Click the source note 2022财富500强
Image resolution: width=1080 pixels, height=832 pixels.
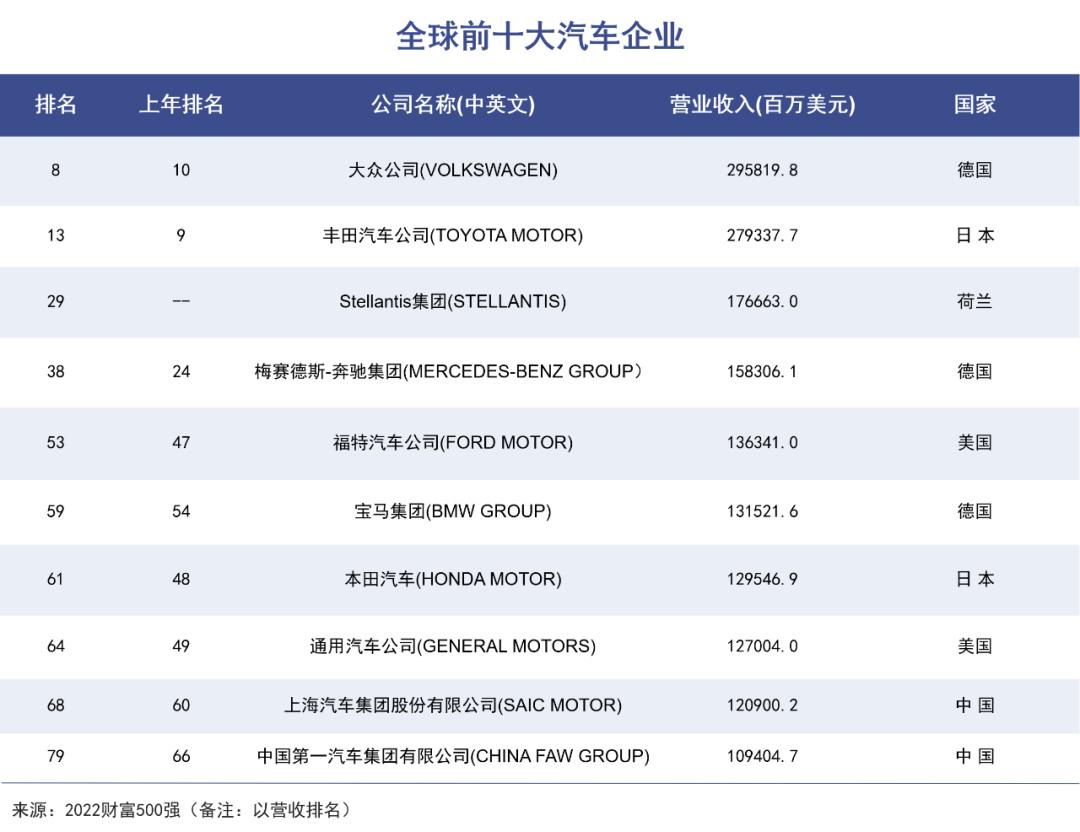click(x=123, y=810)
